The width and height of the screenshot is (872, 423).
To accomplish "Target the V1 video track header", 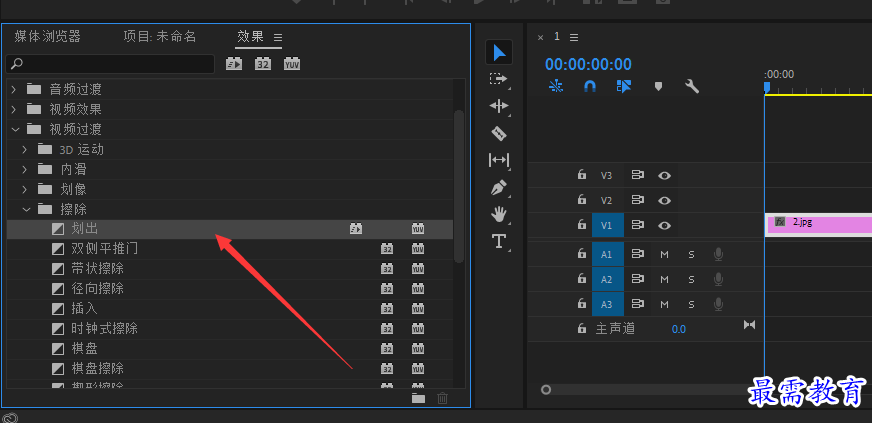I will pyautogui.click(x=608, y=225).
